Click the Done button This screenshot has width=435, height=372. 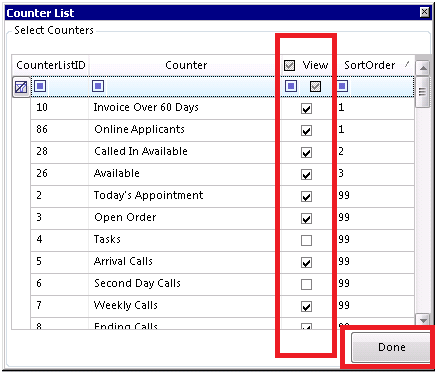(x=392, y=347)
